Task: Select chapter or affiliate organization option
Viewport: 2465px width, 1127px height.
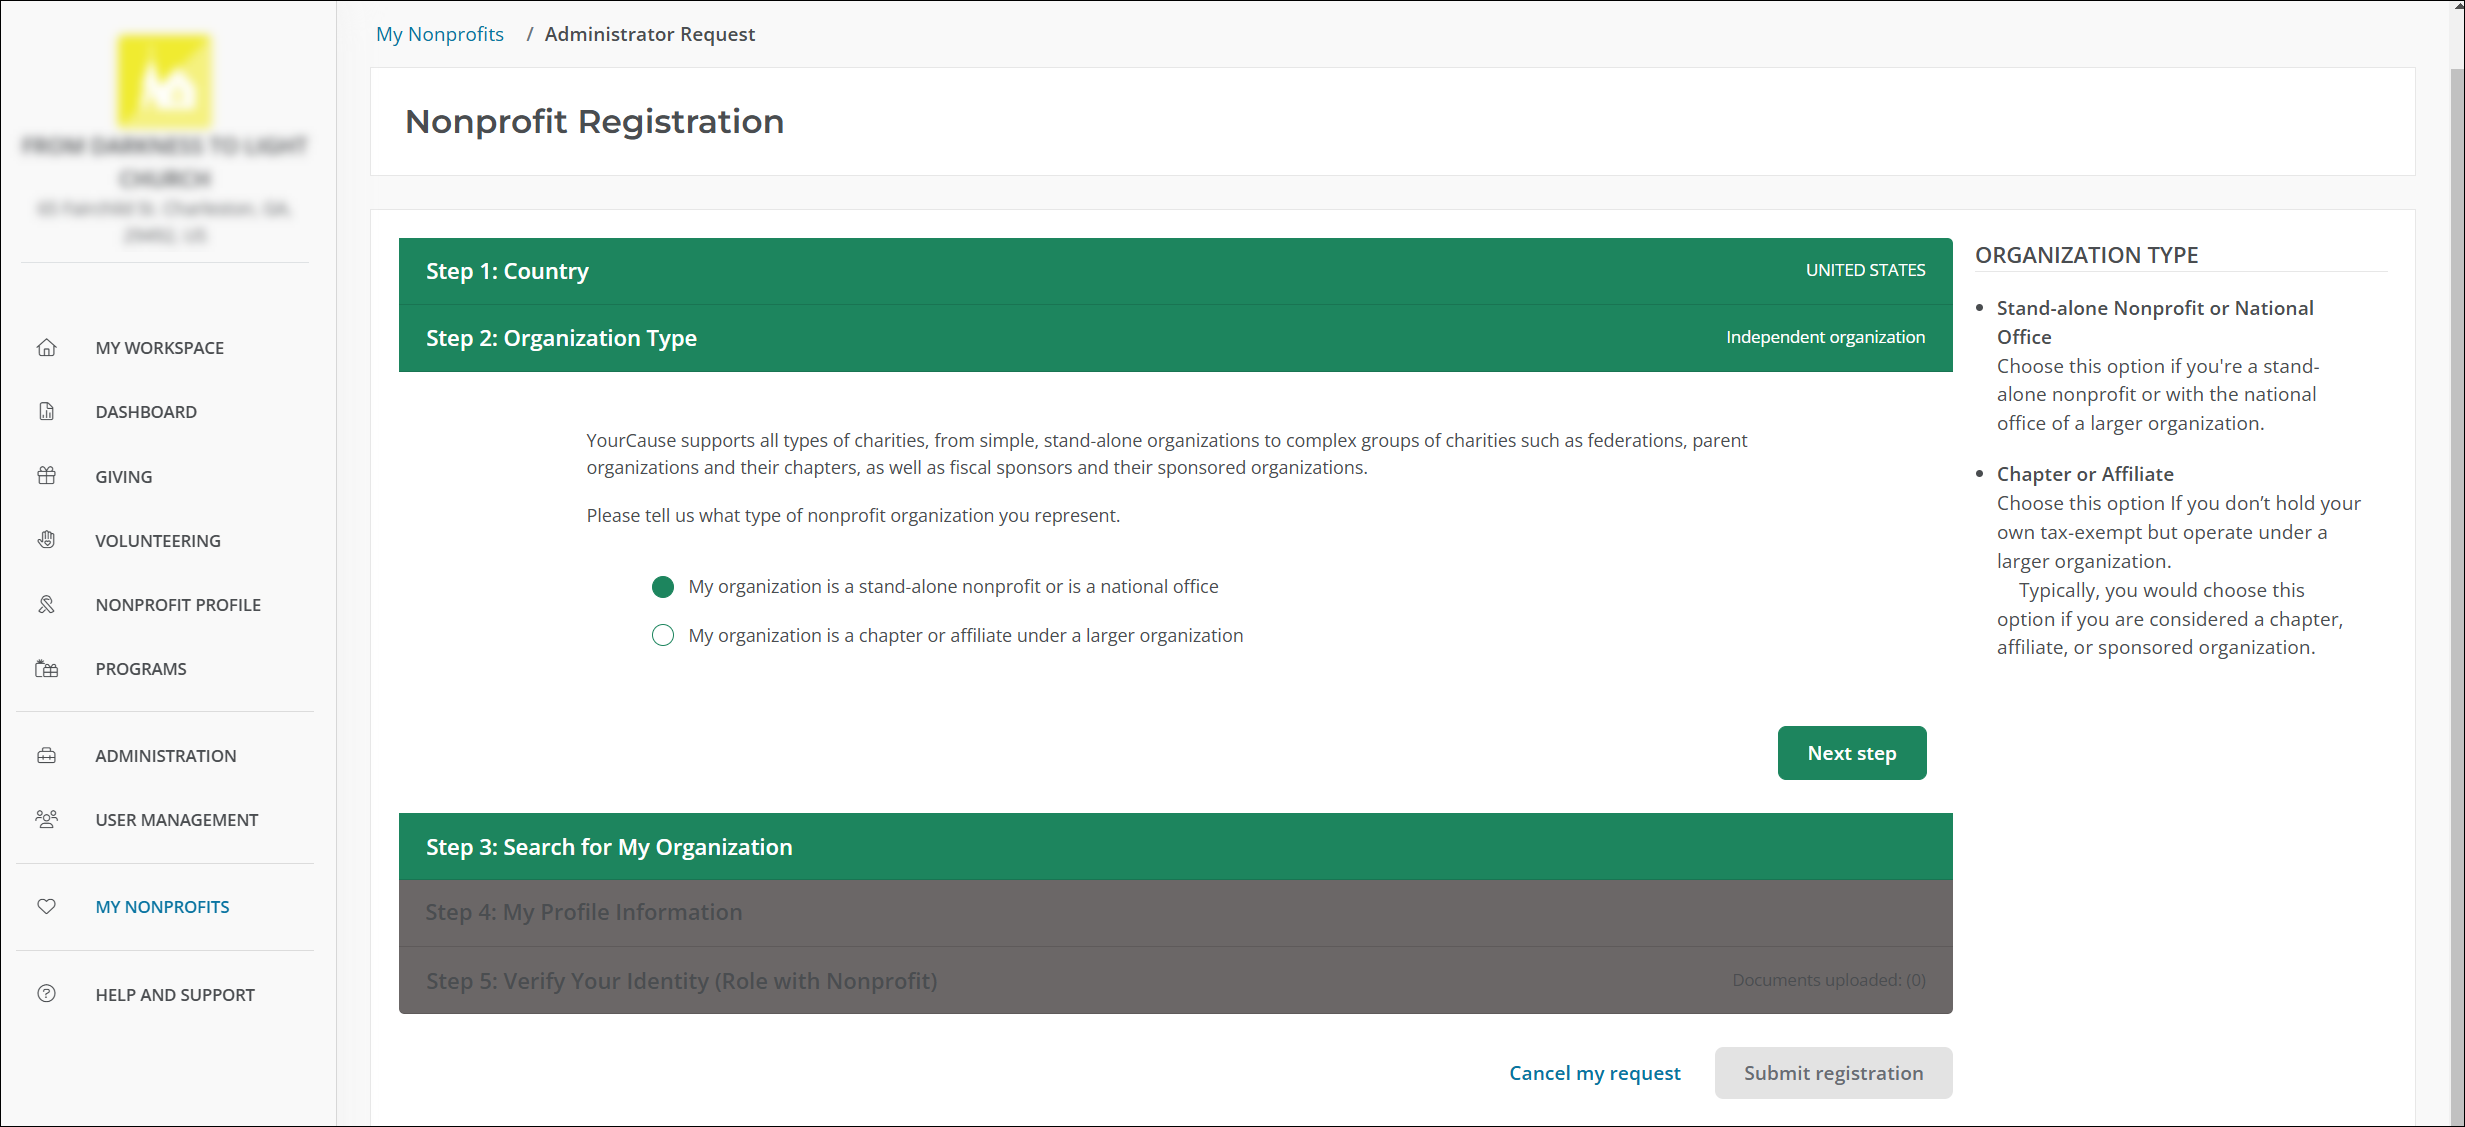Action: (x=663, y=636)
